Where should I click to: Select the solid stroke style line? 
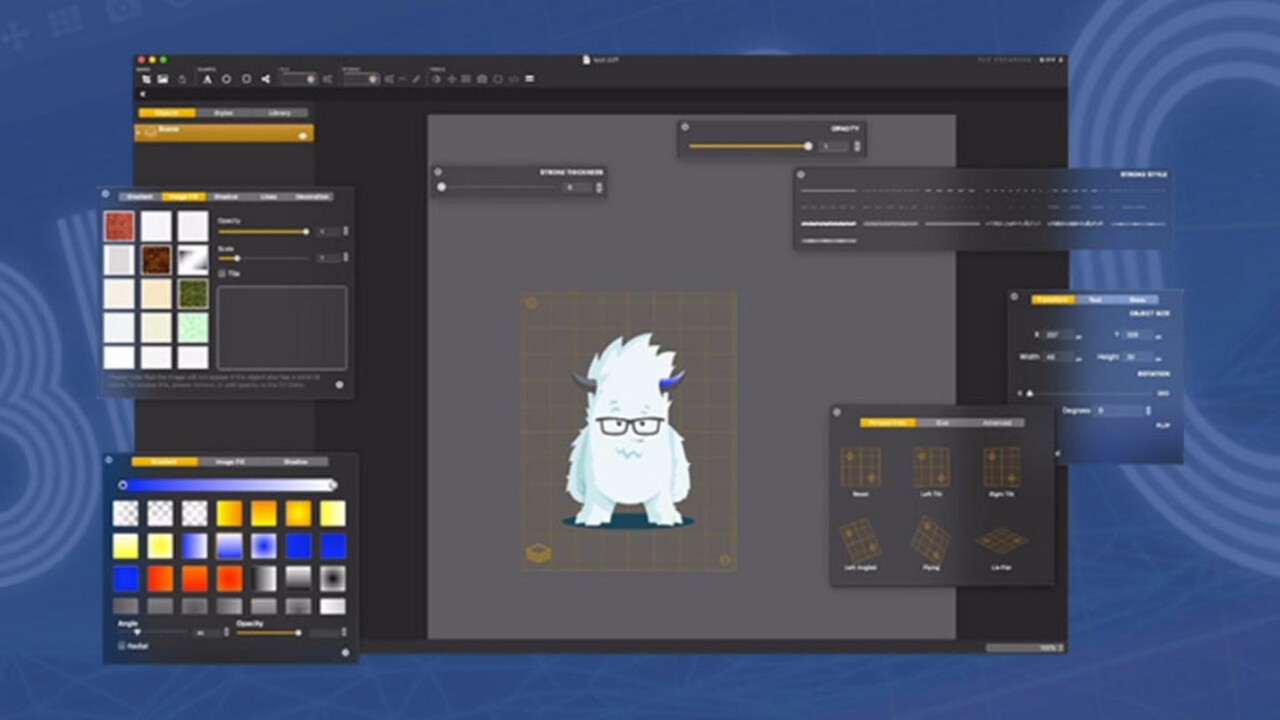click(829, 190)
